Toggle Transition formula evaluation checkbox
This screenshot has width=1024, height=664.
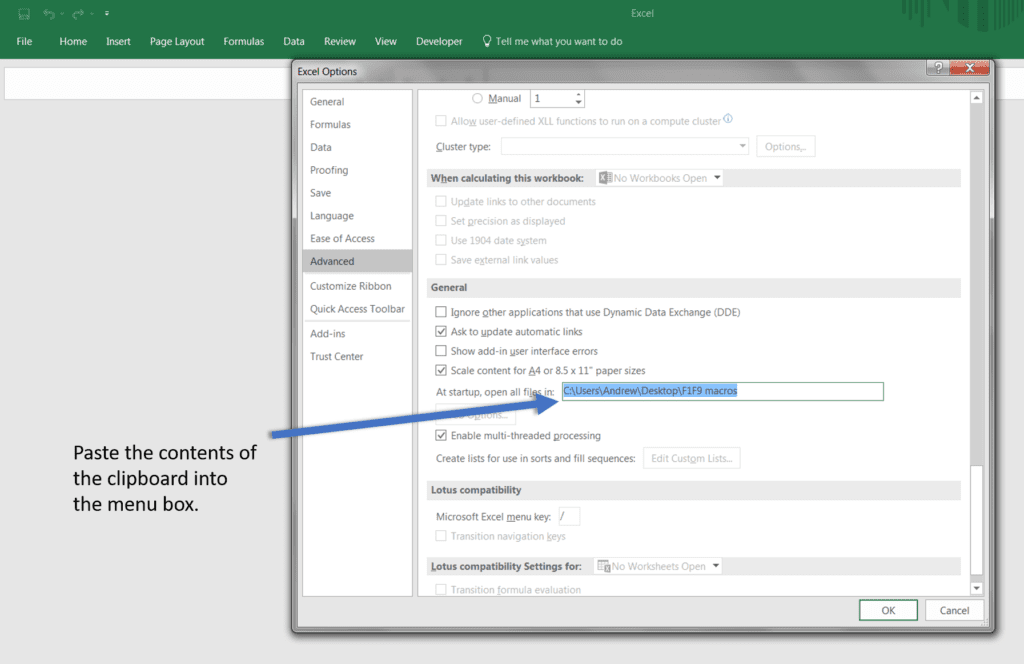(x=441, y=590)
